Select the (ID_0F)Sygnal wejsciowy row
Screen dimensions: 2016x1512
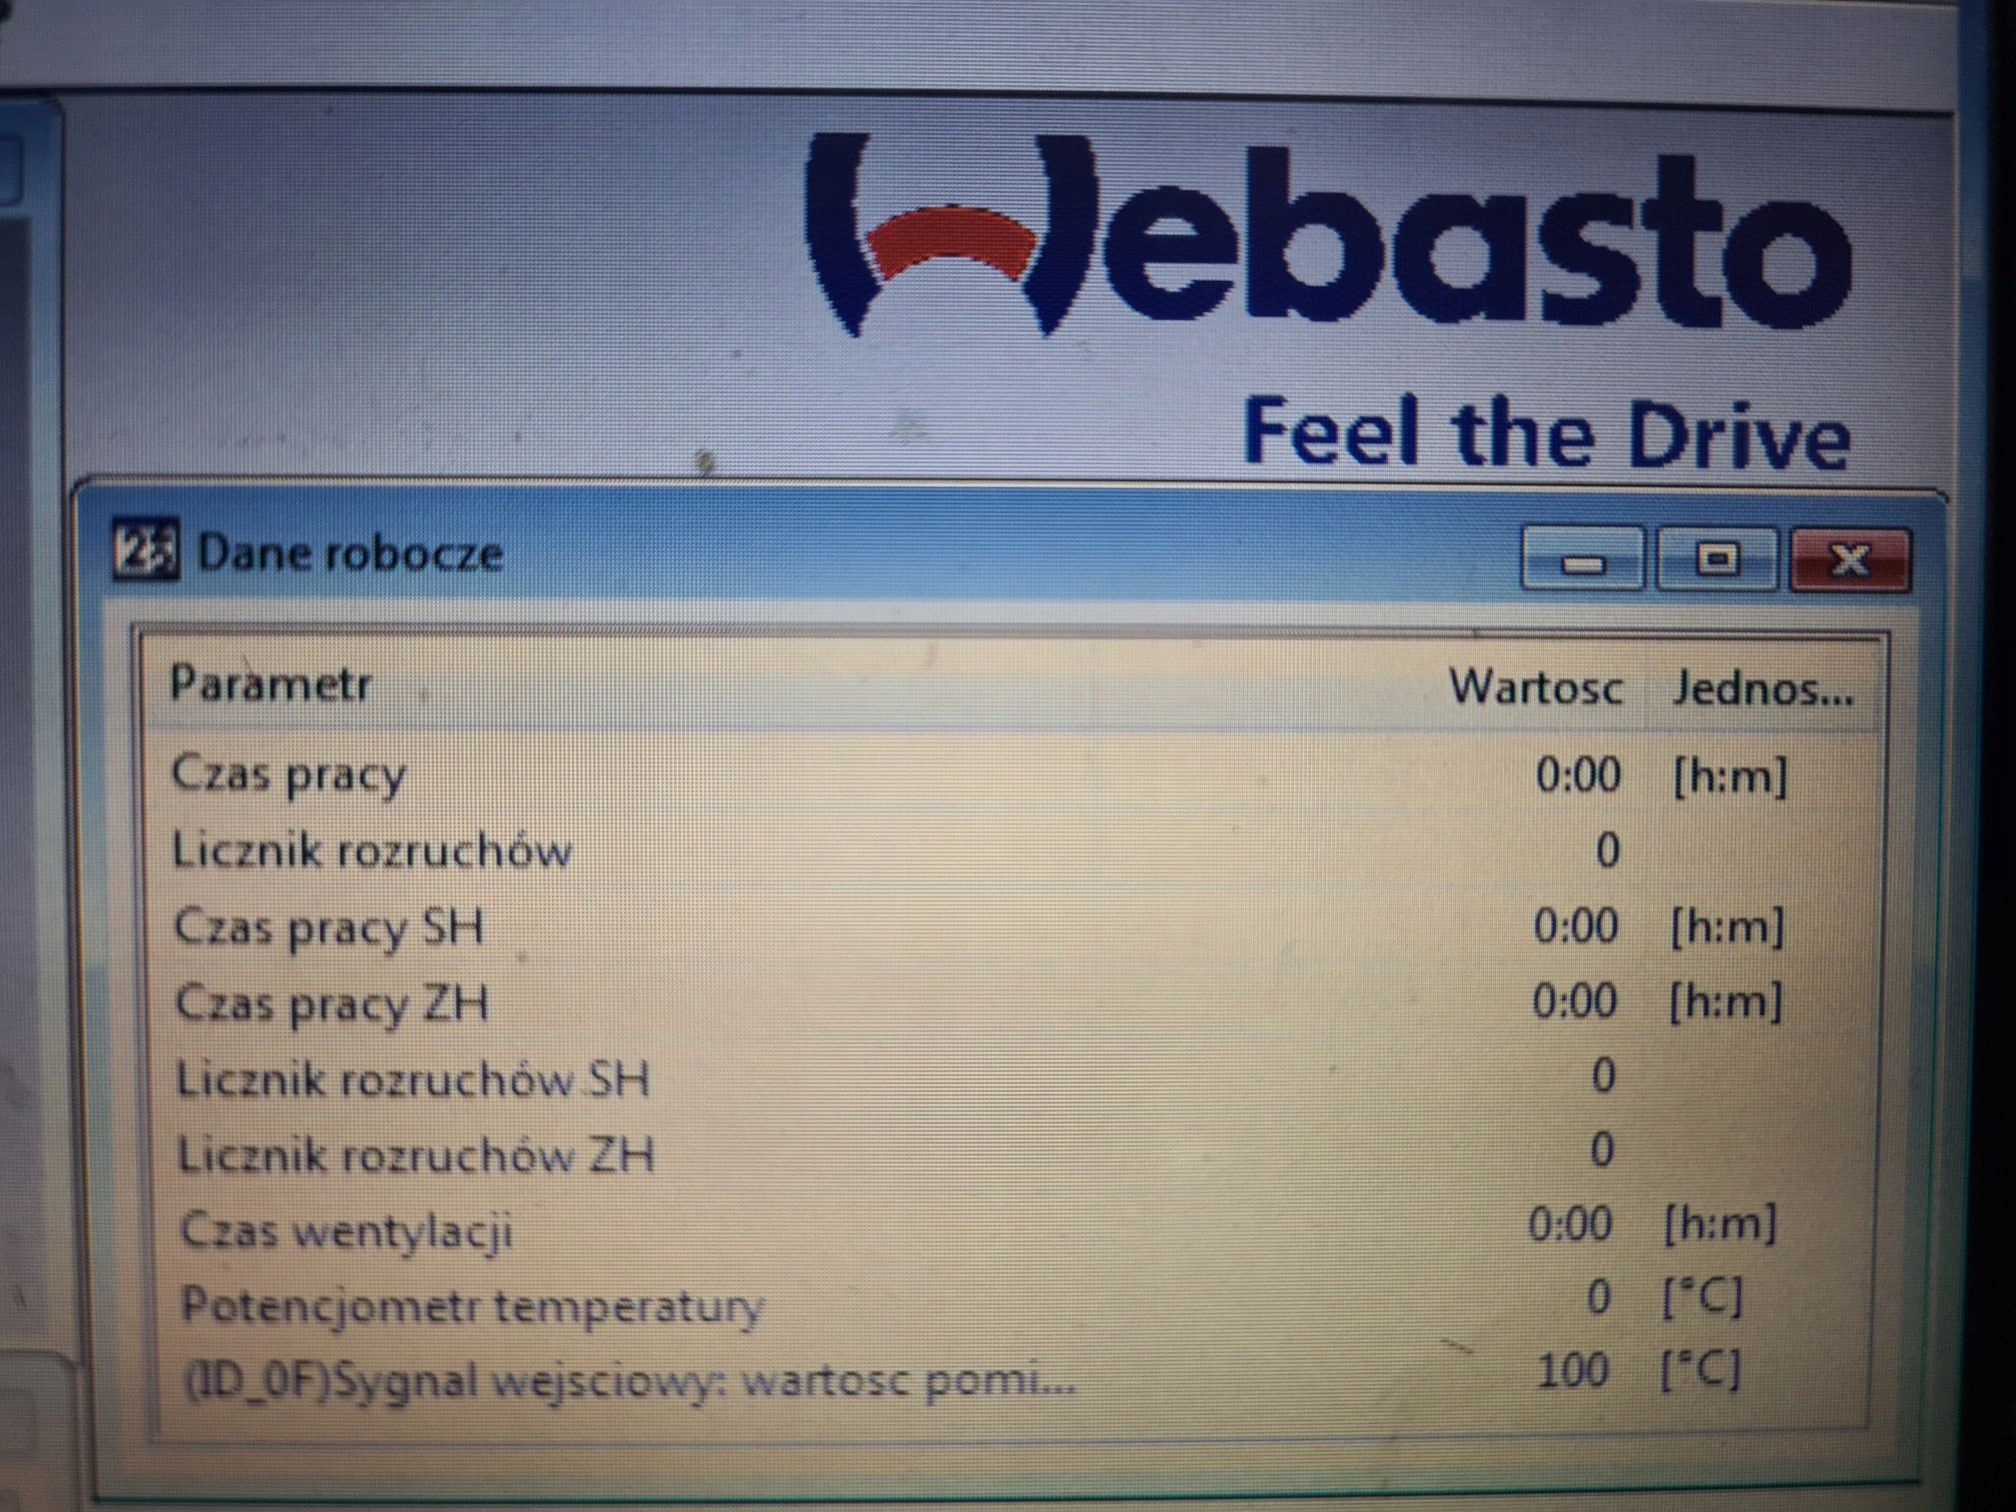coord(630,1382)
